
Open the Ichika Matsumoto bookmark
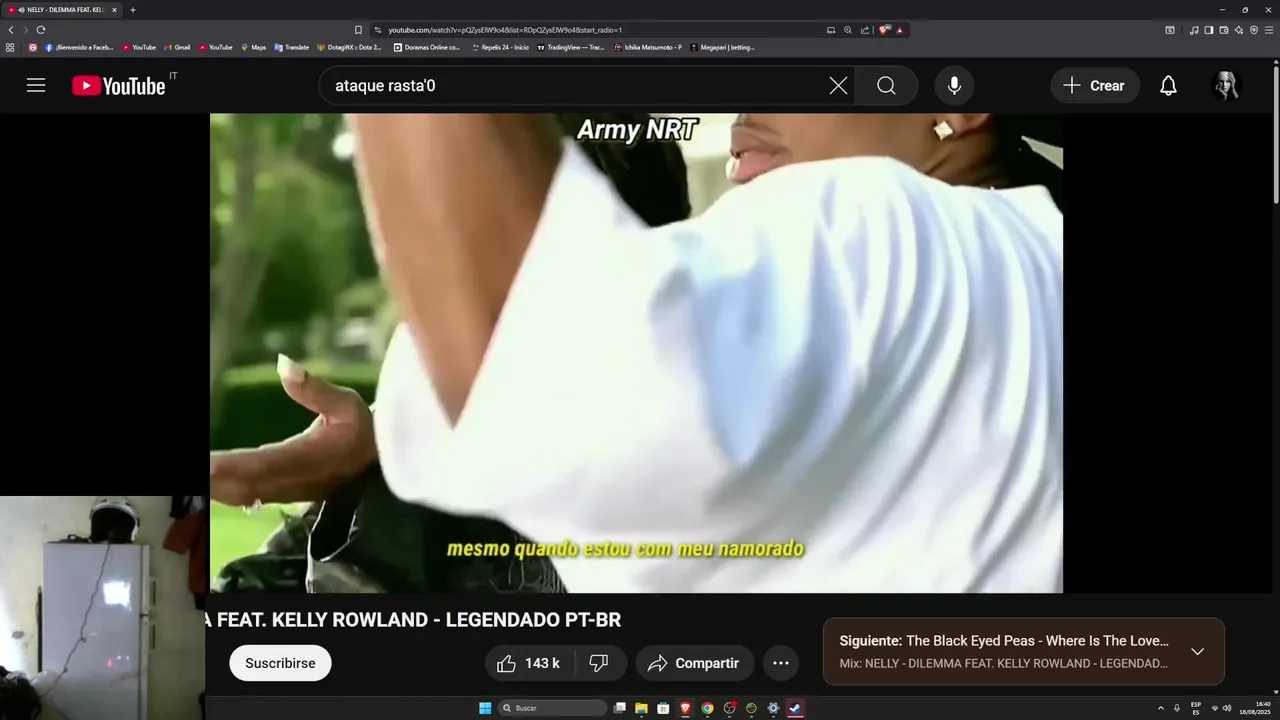coord(648,47)
